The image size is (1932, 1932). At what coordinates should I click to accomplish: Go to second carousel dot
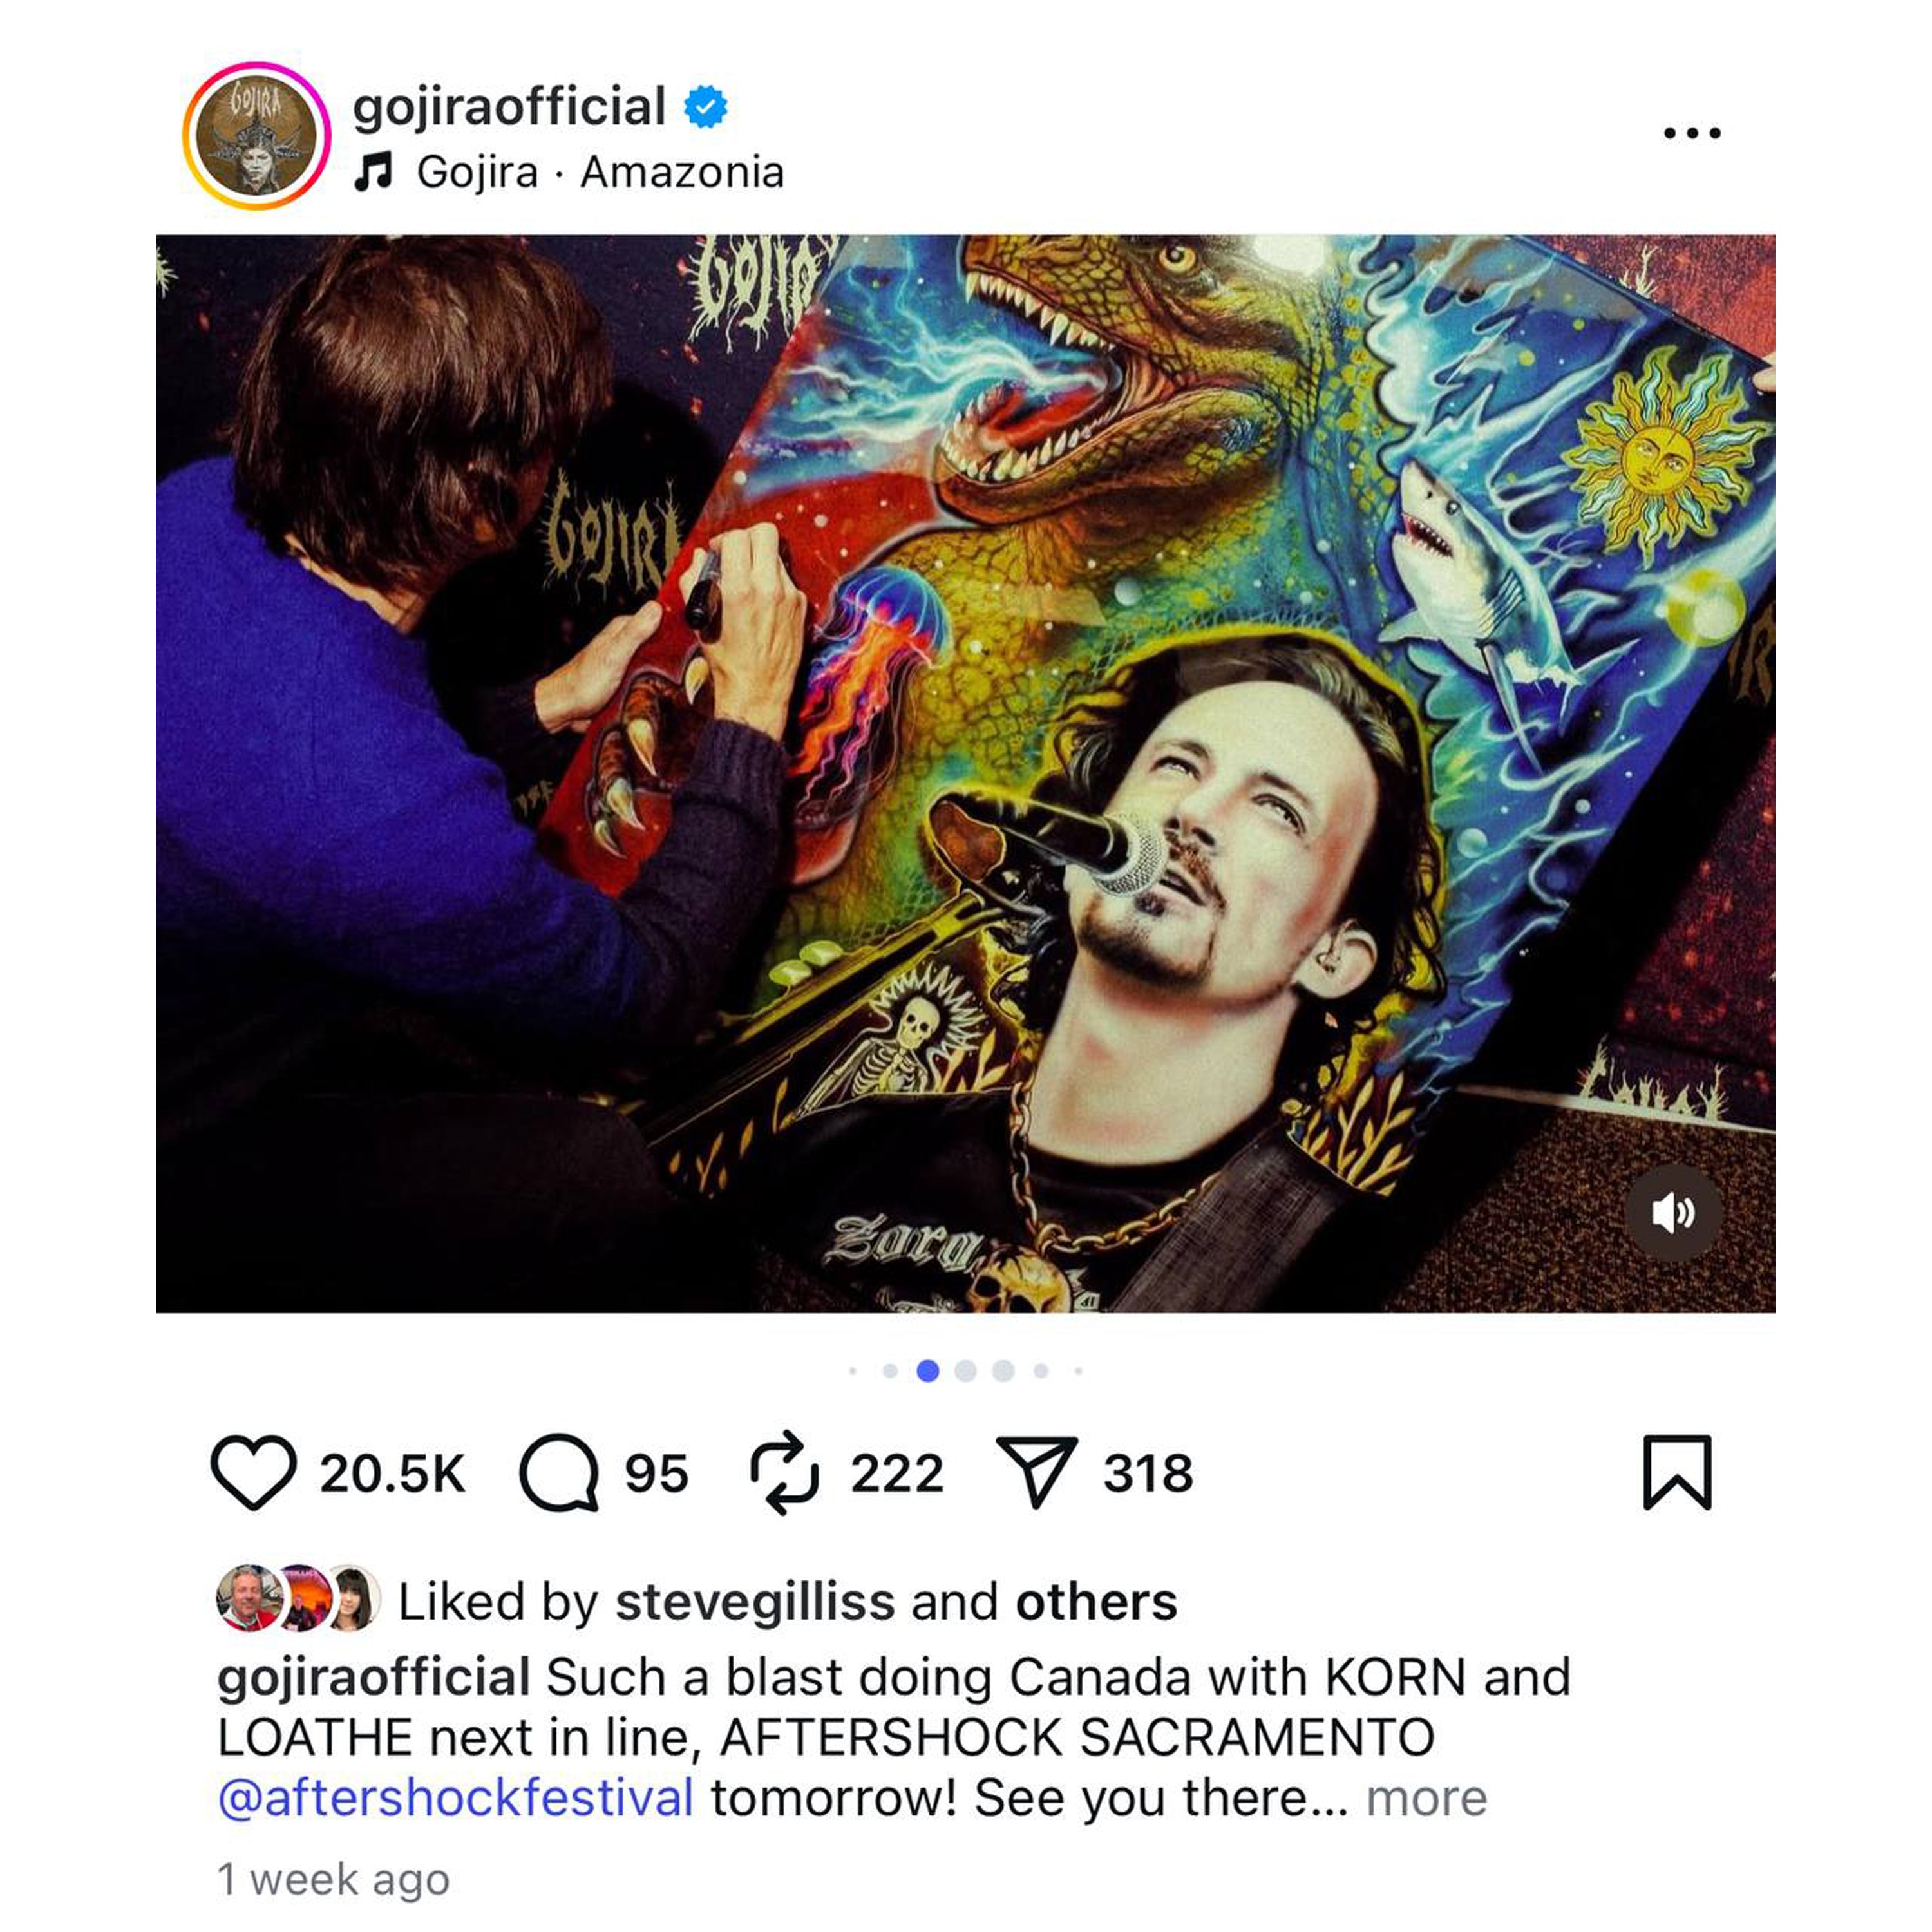(x=890, y=1371)
